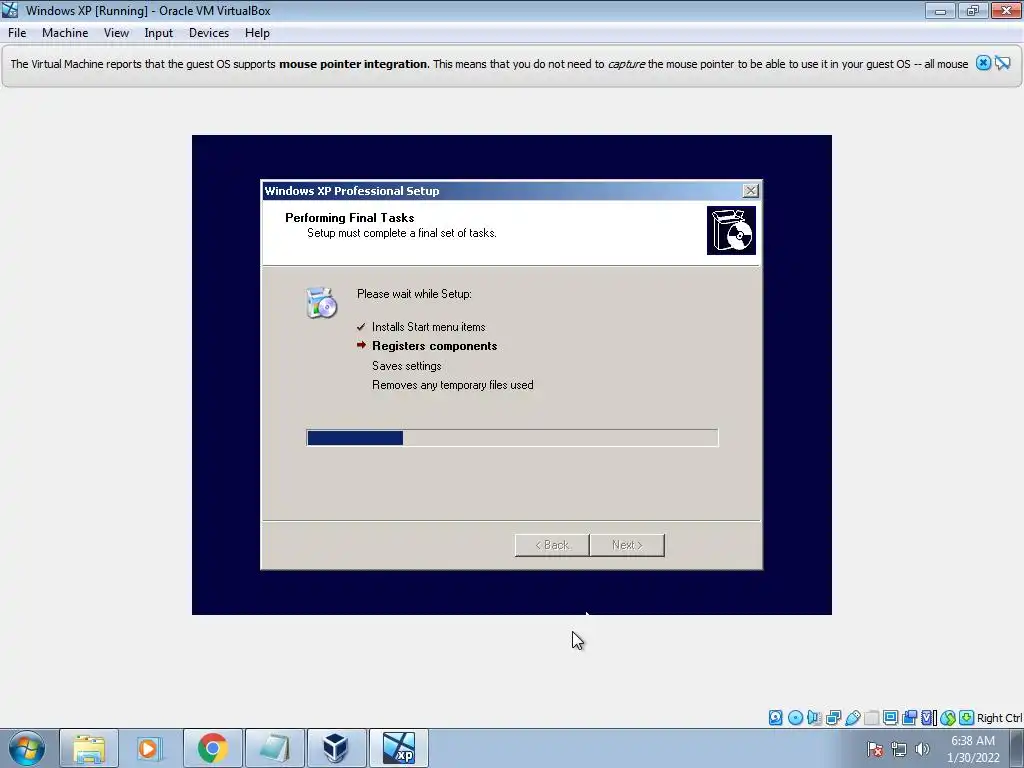The width and height of the screenshot is (1024, 768).
Task: Click the don't-show-again notification icon
Action: coord(1002,63)
